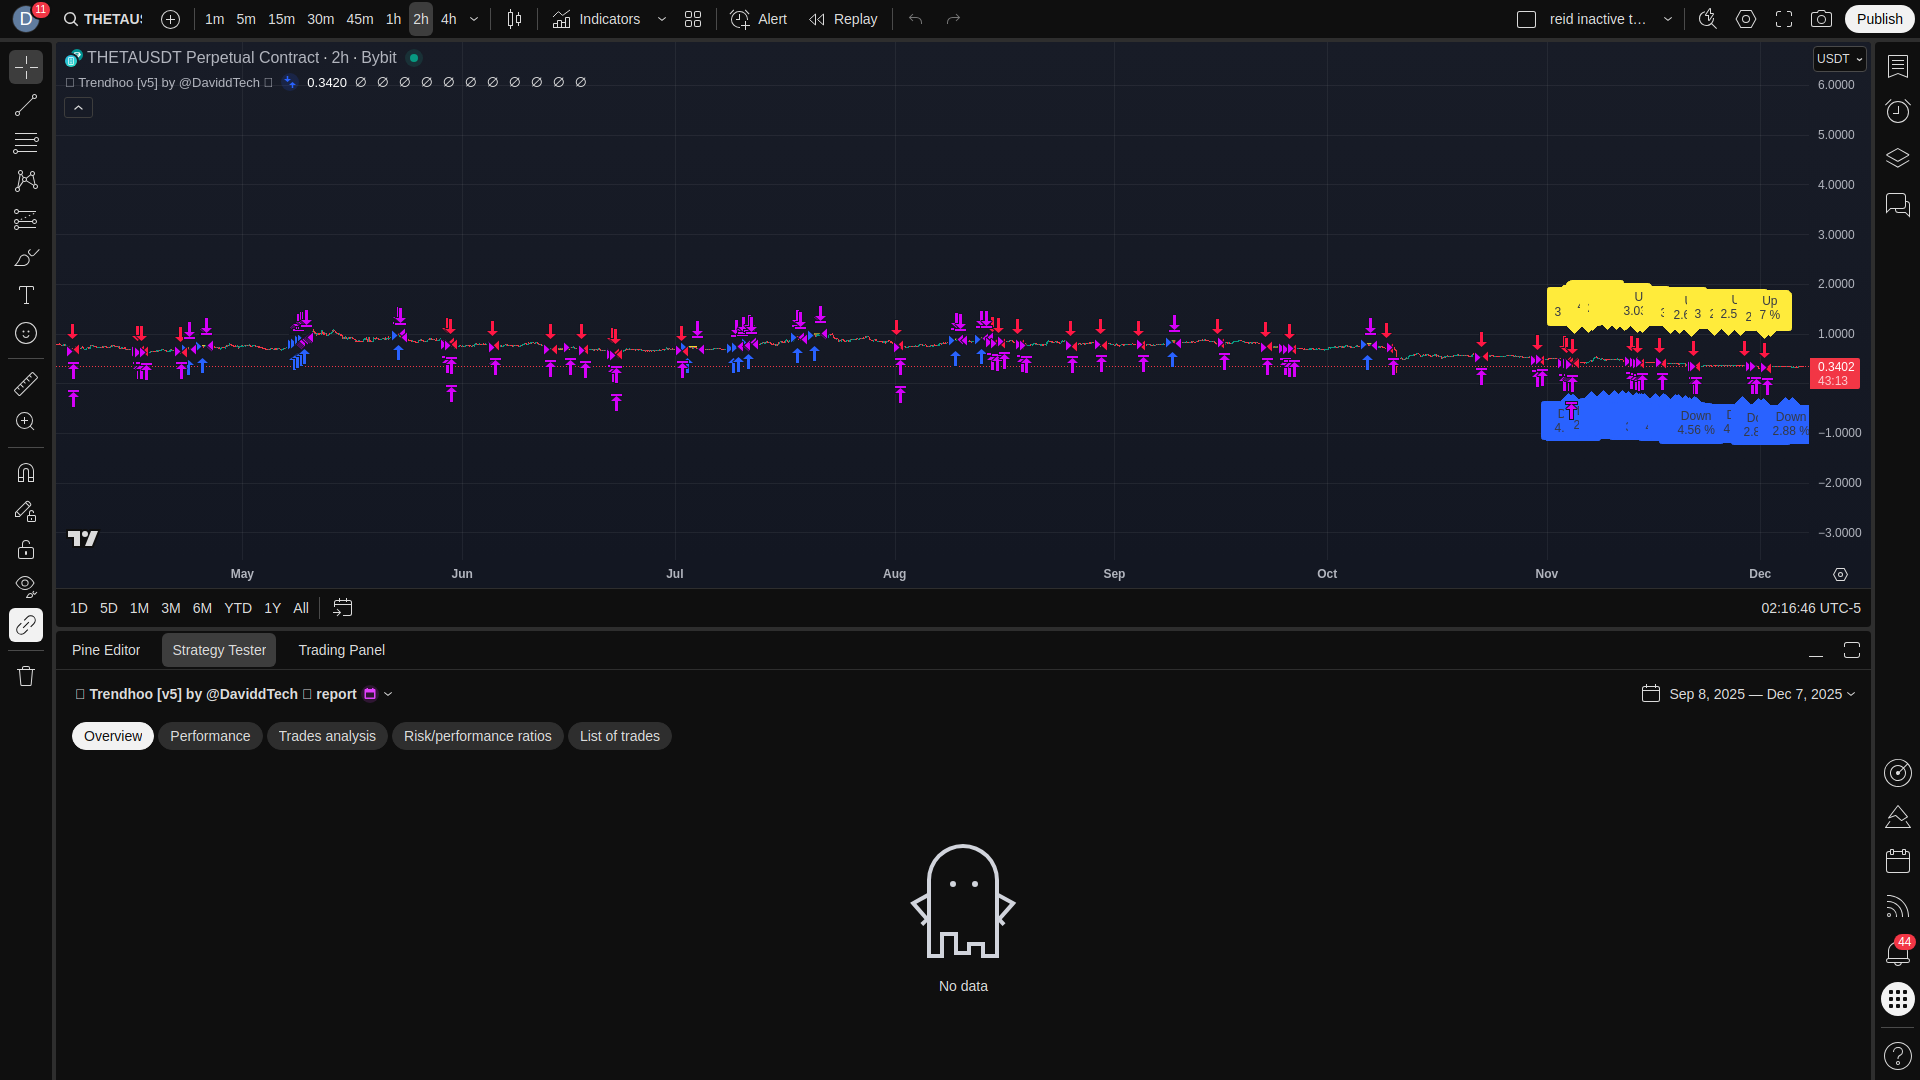
Task: Open the List of trades tab
Action: [619, 736]
